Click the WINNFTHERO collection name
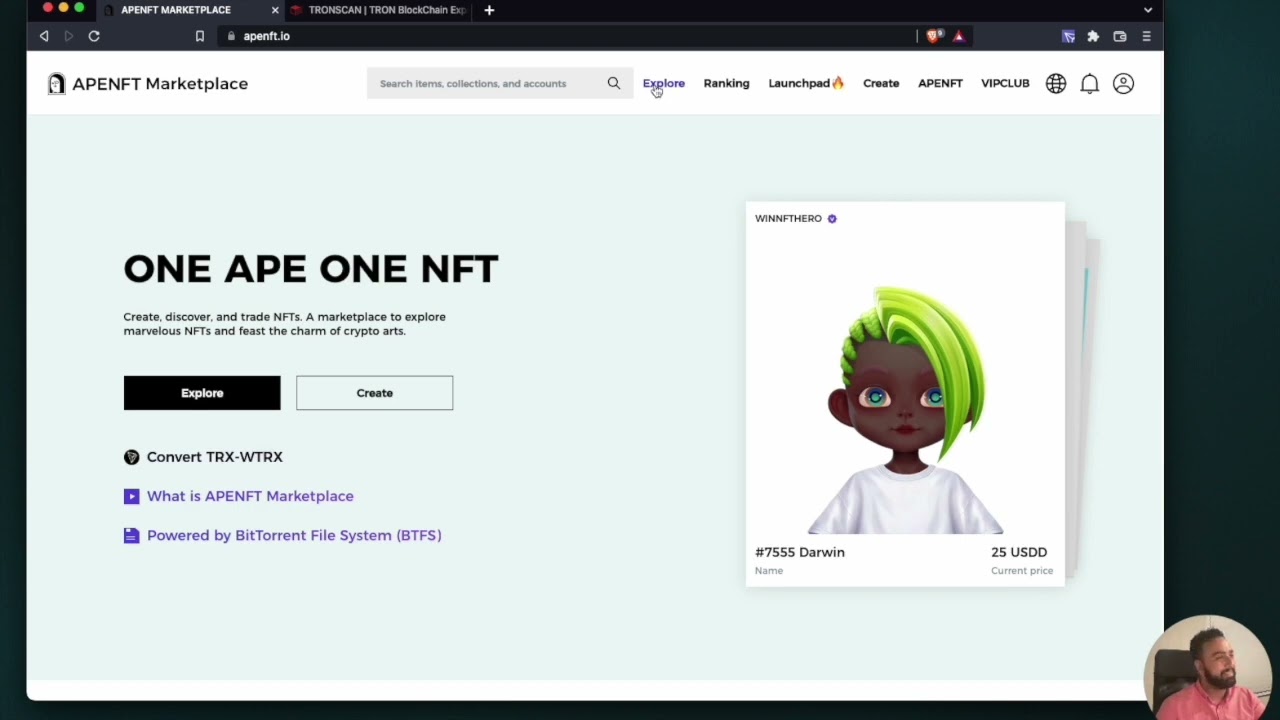 tap(788, 218)
